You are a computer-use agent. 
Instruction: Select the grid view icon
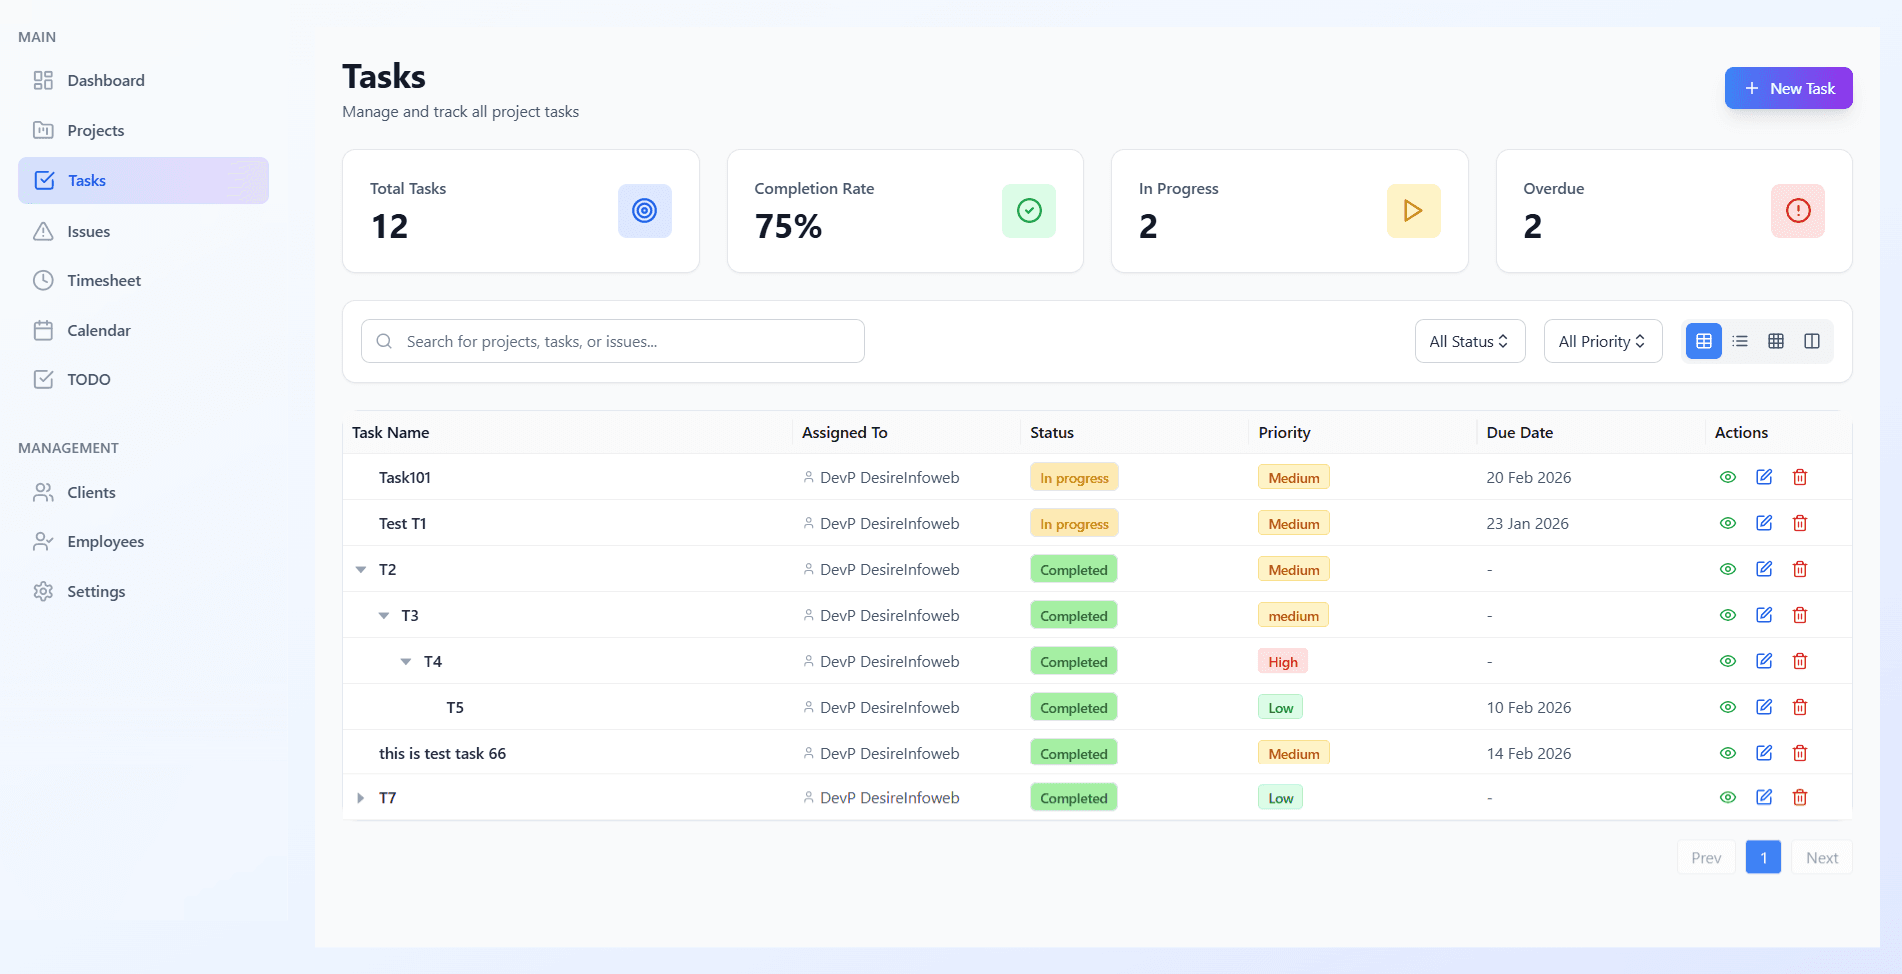(x=1776, y=341)
